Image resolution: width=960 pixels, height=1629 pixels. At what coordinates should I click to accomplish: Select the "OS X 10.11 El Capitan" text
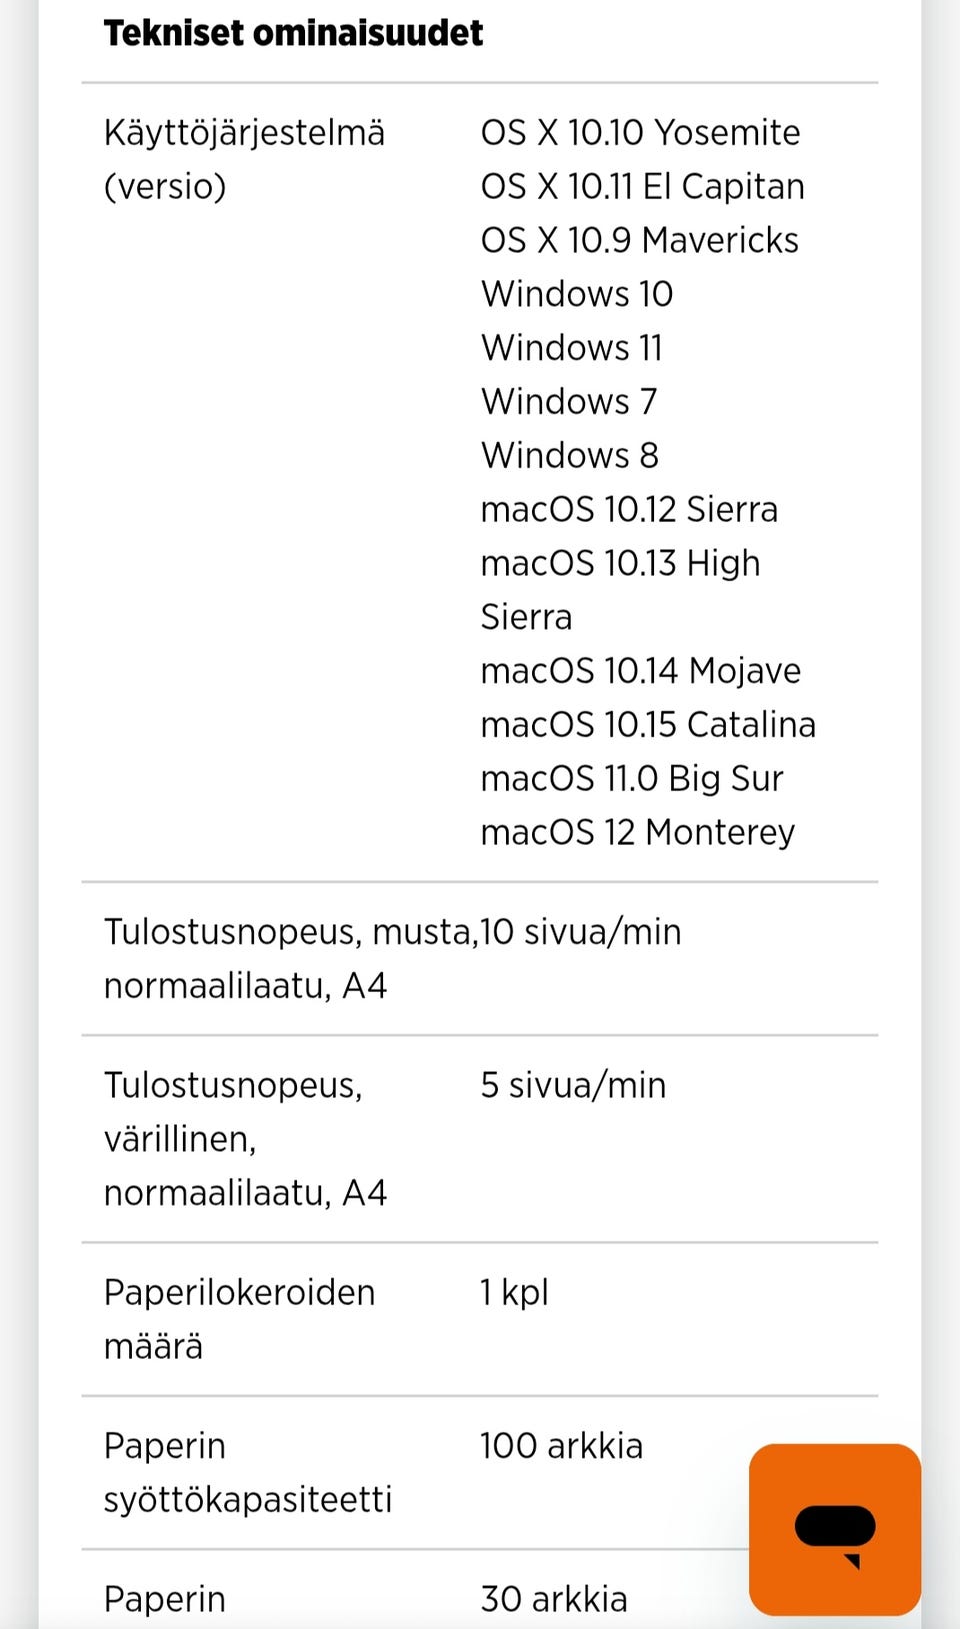[642, 186]
